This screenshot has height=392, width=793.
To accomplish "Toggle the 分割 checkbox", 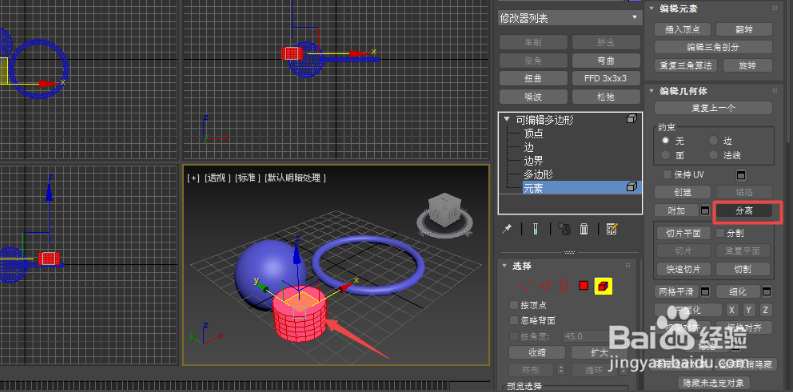I will [720, 233].
